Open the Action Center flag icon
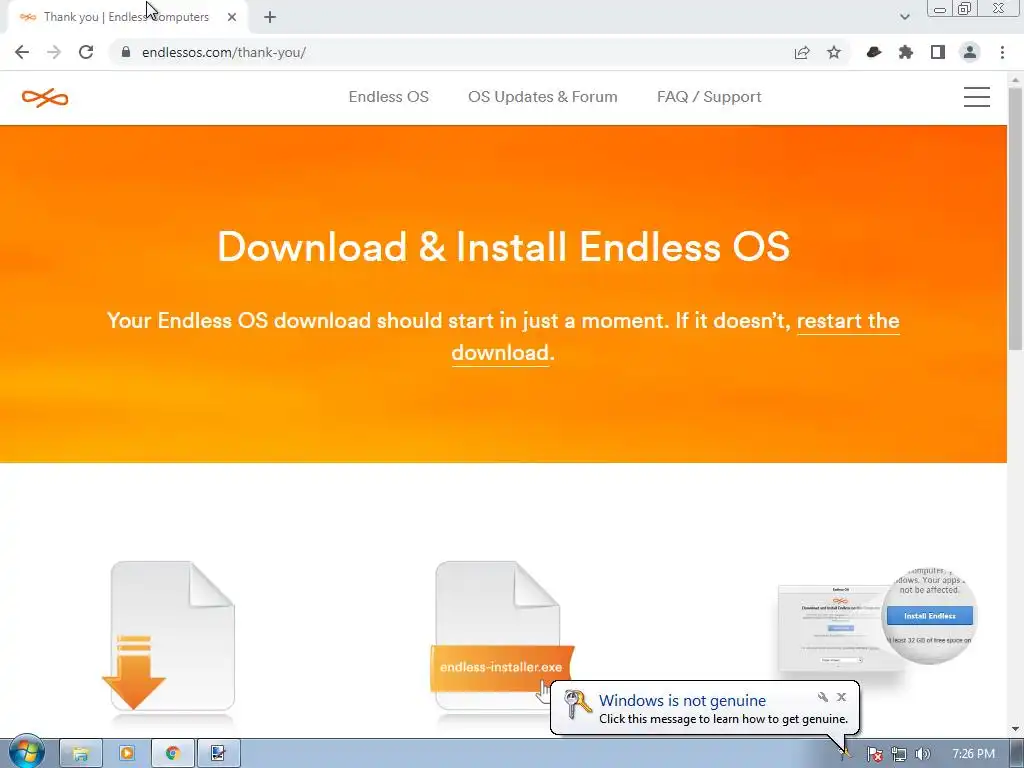Viewport: 1024px width, 768px height. tap(874, 754)
